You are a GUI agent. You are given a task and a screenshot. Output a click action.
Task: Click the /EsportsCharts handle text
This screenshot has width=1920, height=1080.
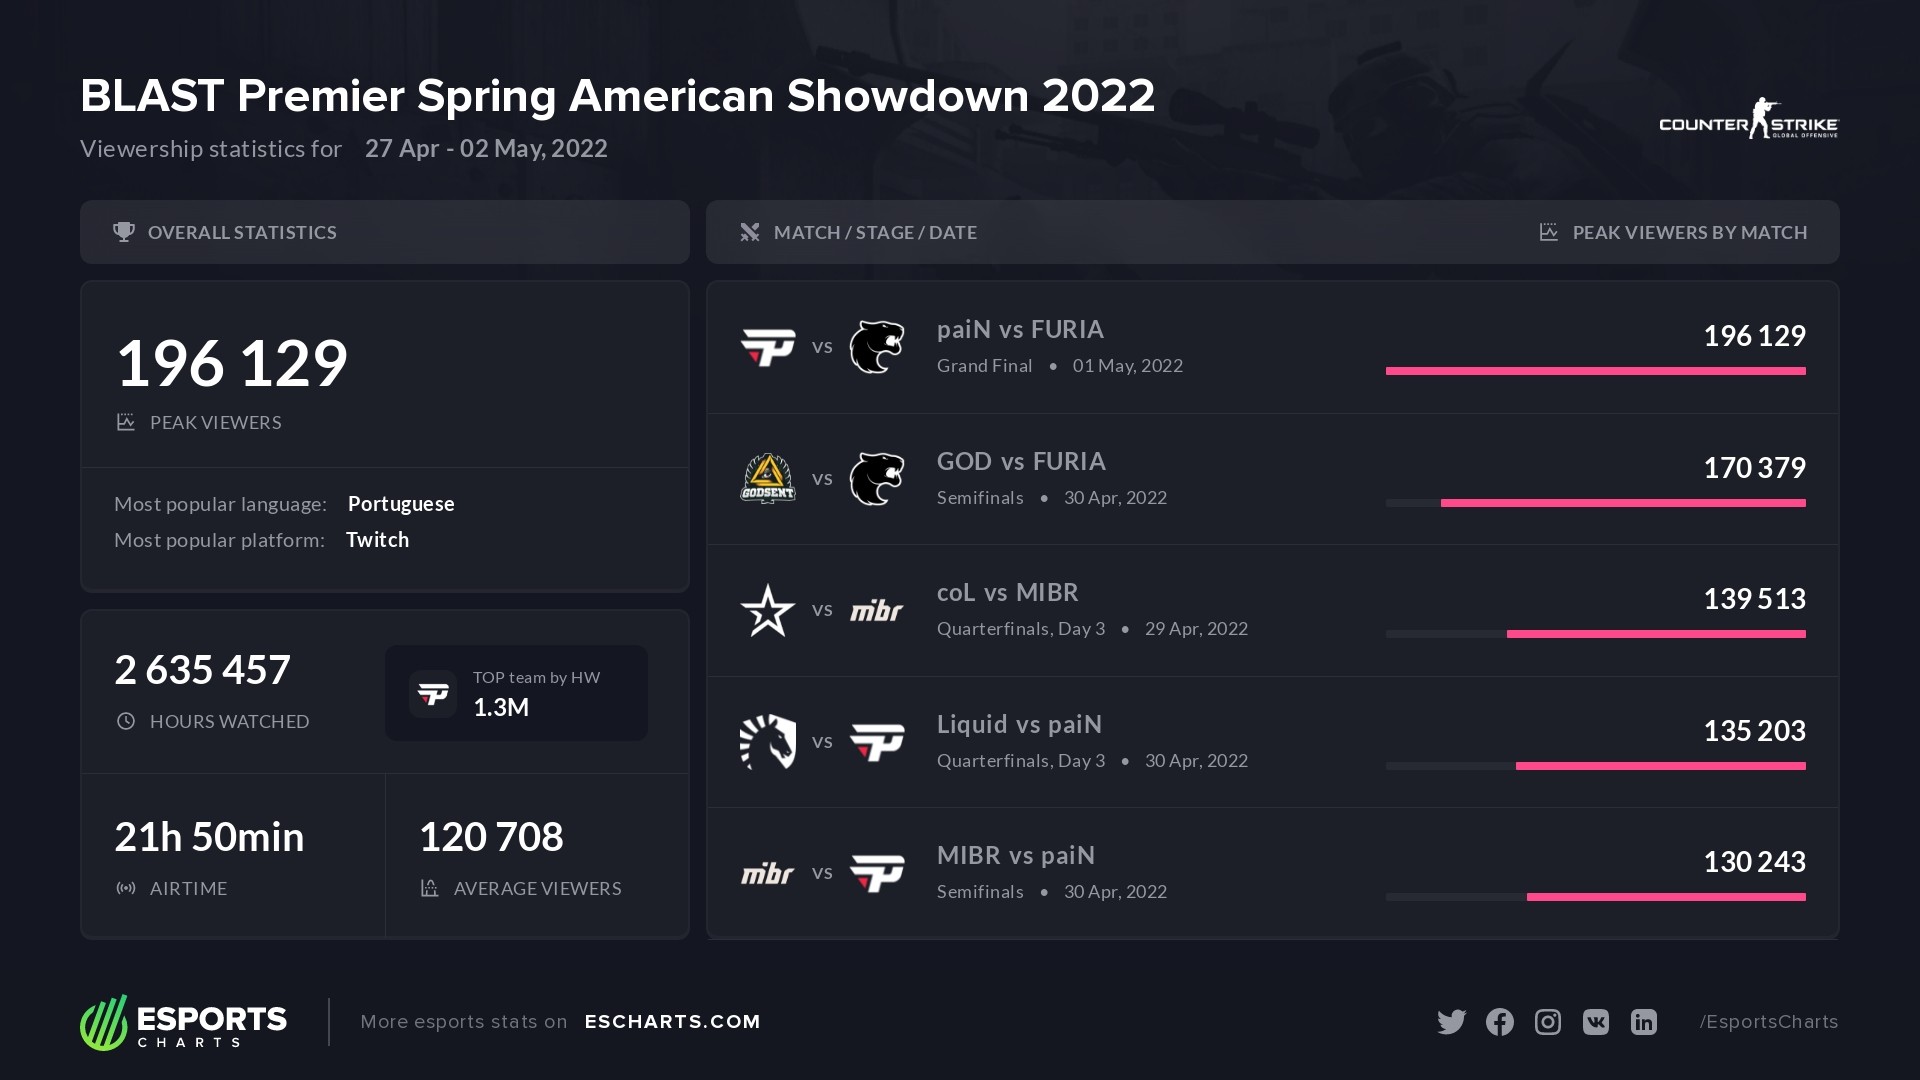pos(1768,1021)
